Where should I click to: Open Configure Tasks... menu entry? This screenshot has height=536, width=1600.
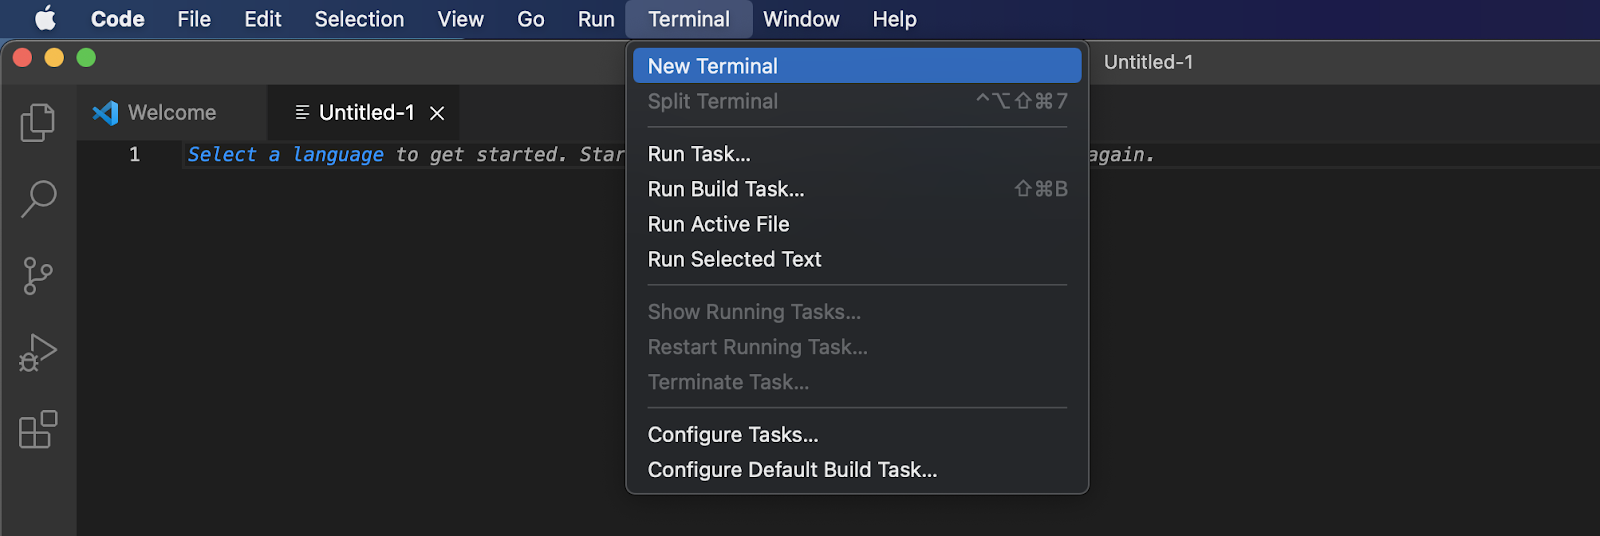click(x=733, y=435)
